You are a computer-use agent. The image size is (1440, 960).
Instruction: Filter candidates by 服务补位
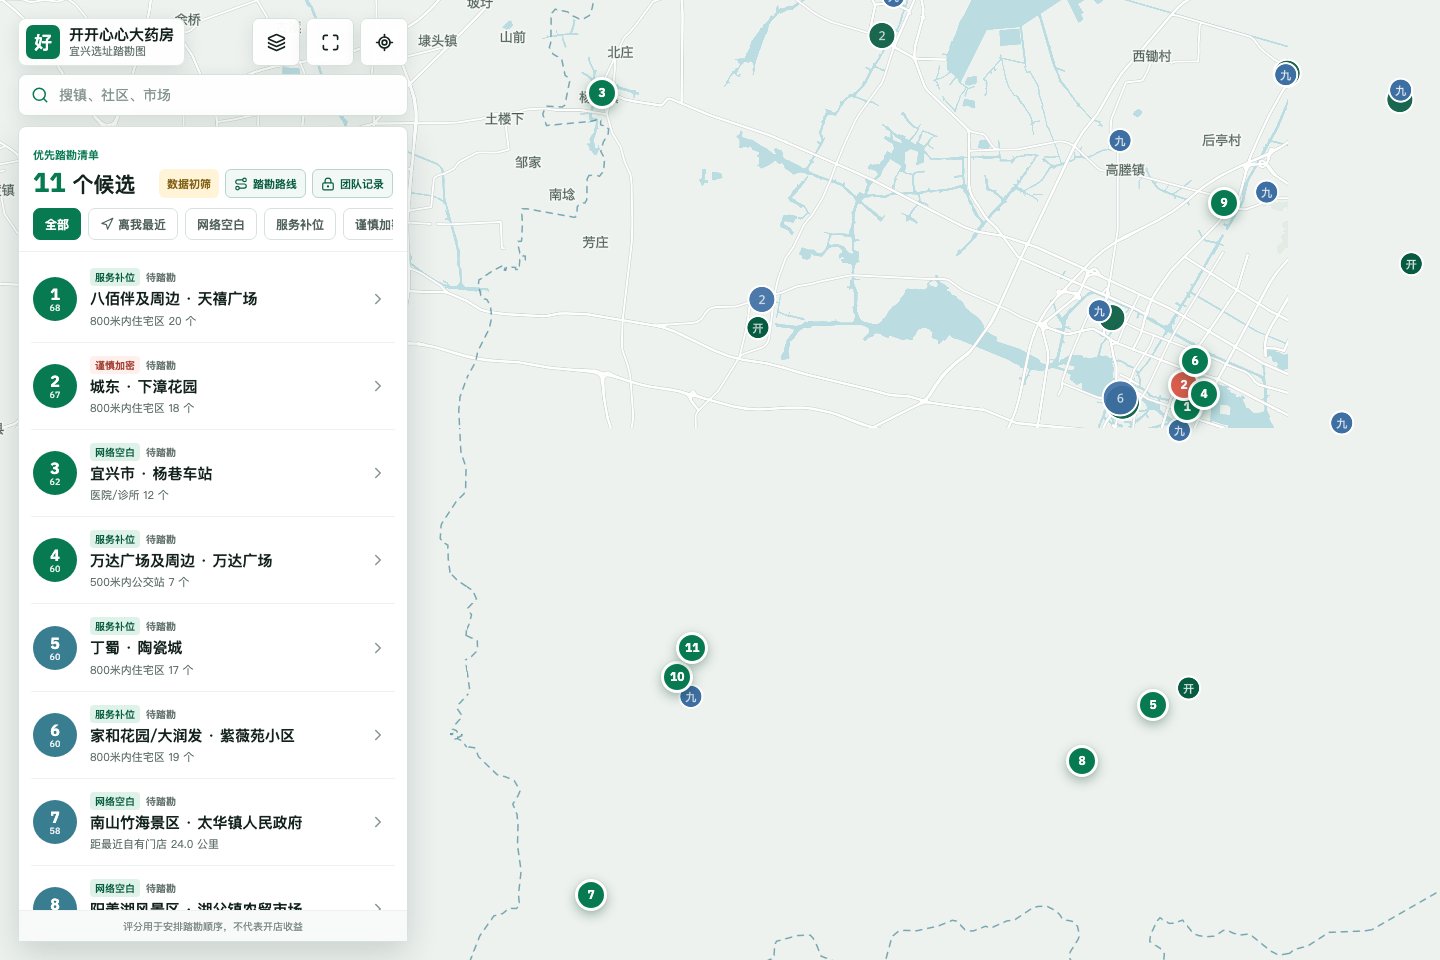pos(300,224)
